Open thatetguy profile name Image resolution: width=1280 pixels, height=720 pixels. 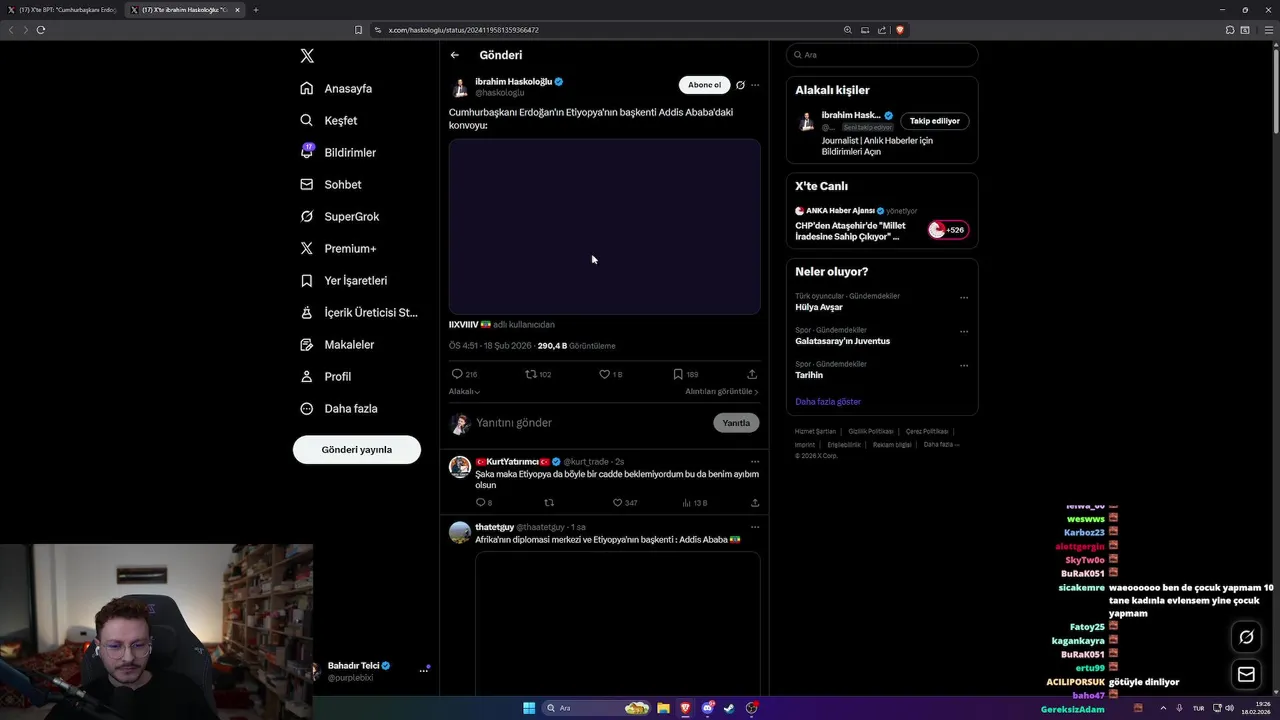(x=494, y=527)
